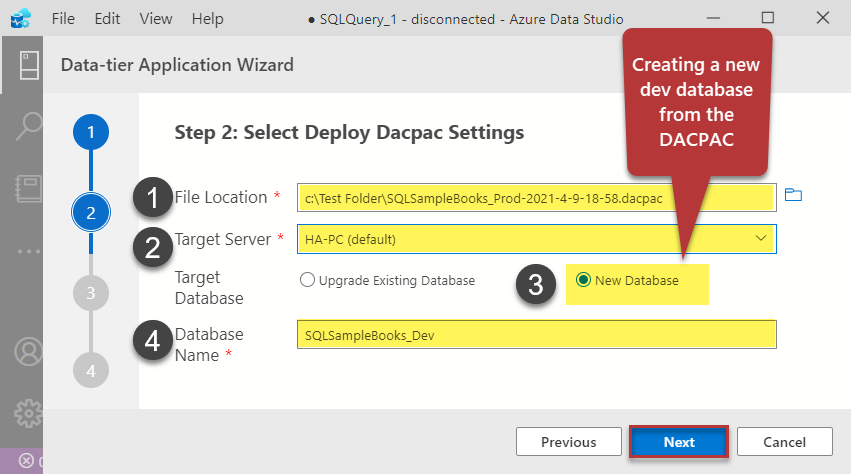Screen dimensions: 851x474
Task: Expand the Target Server dropdown
Action: click(x=762, y=238)
